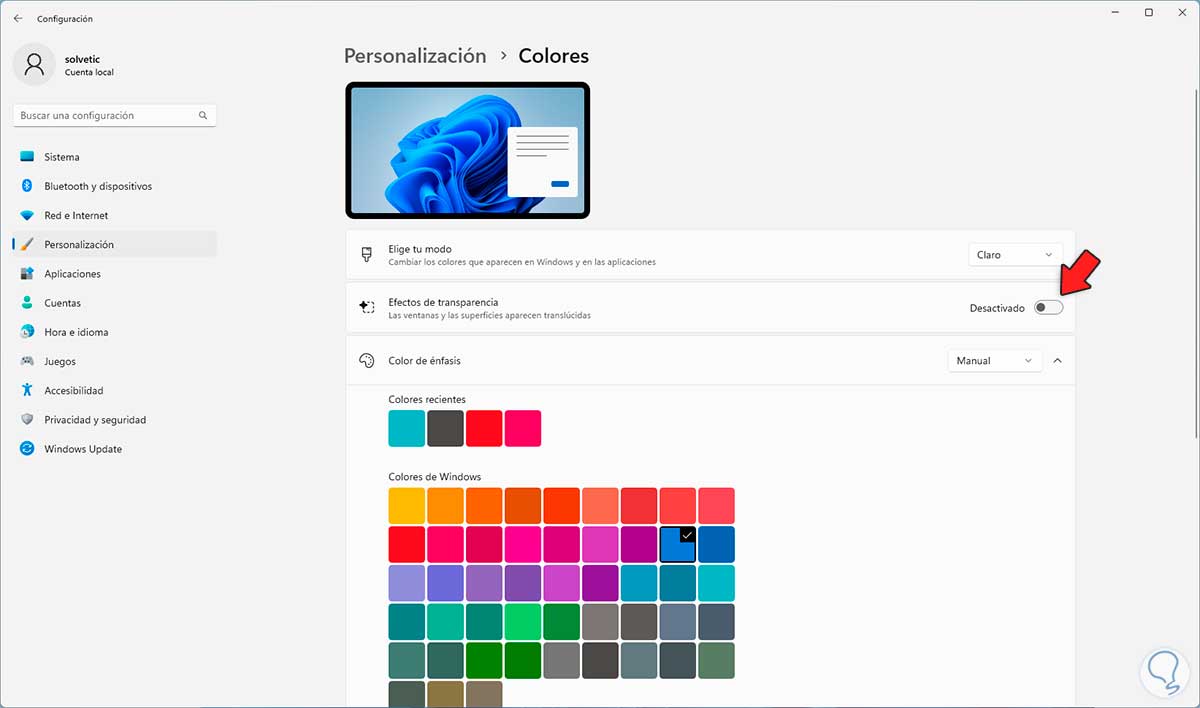Maximize the Configuración window
Screen dimensions: 1200x708
click(x=1149, y=13)
